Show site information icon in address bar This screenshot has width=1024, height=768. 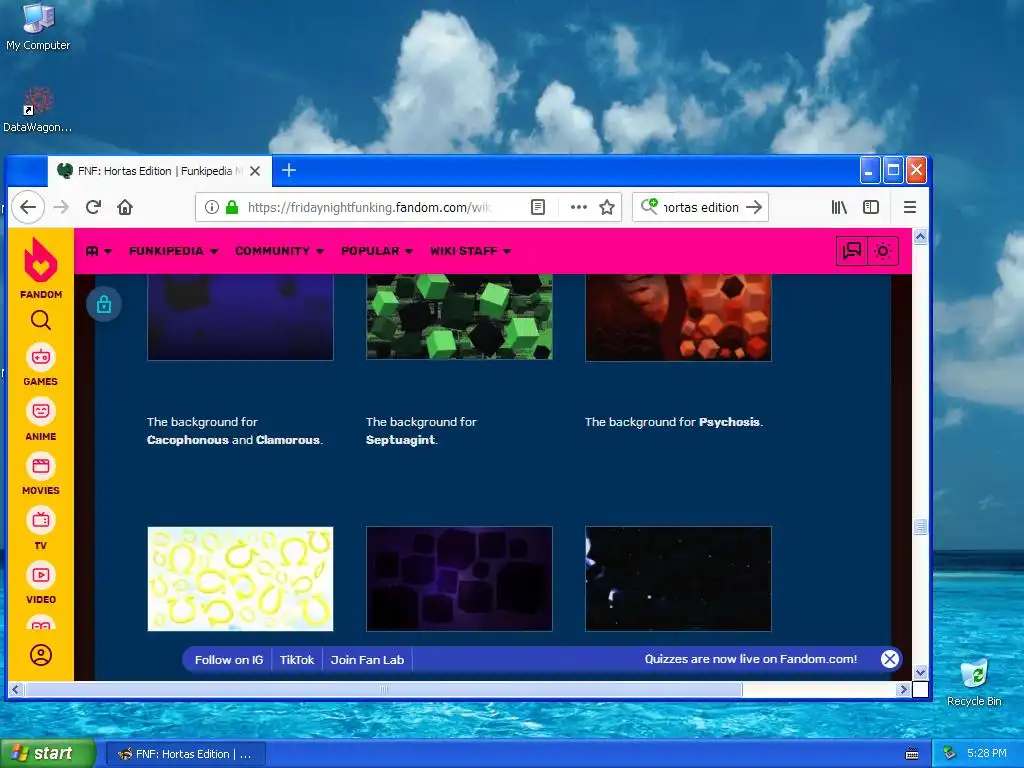click(212, 208)
